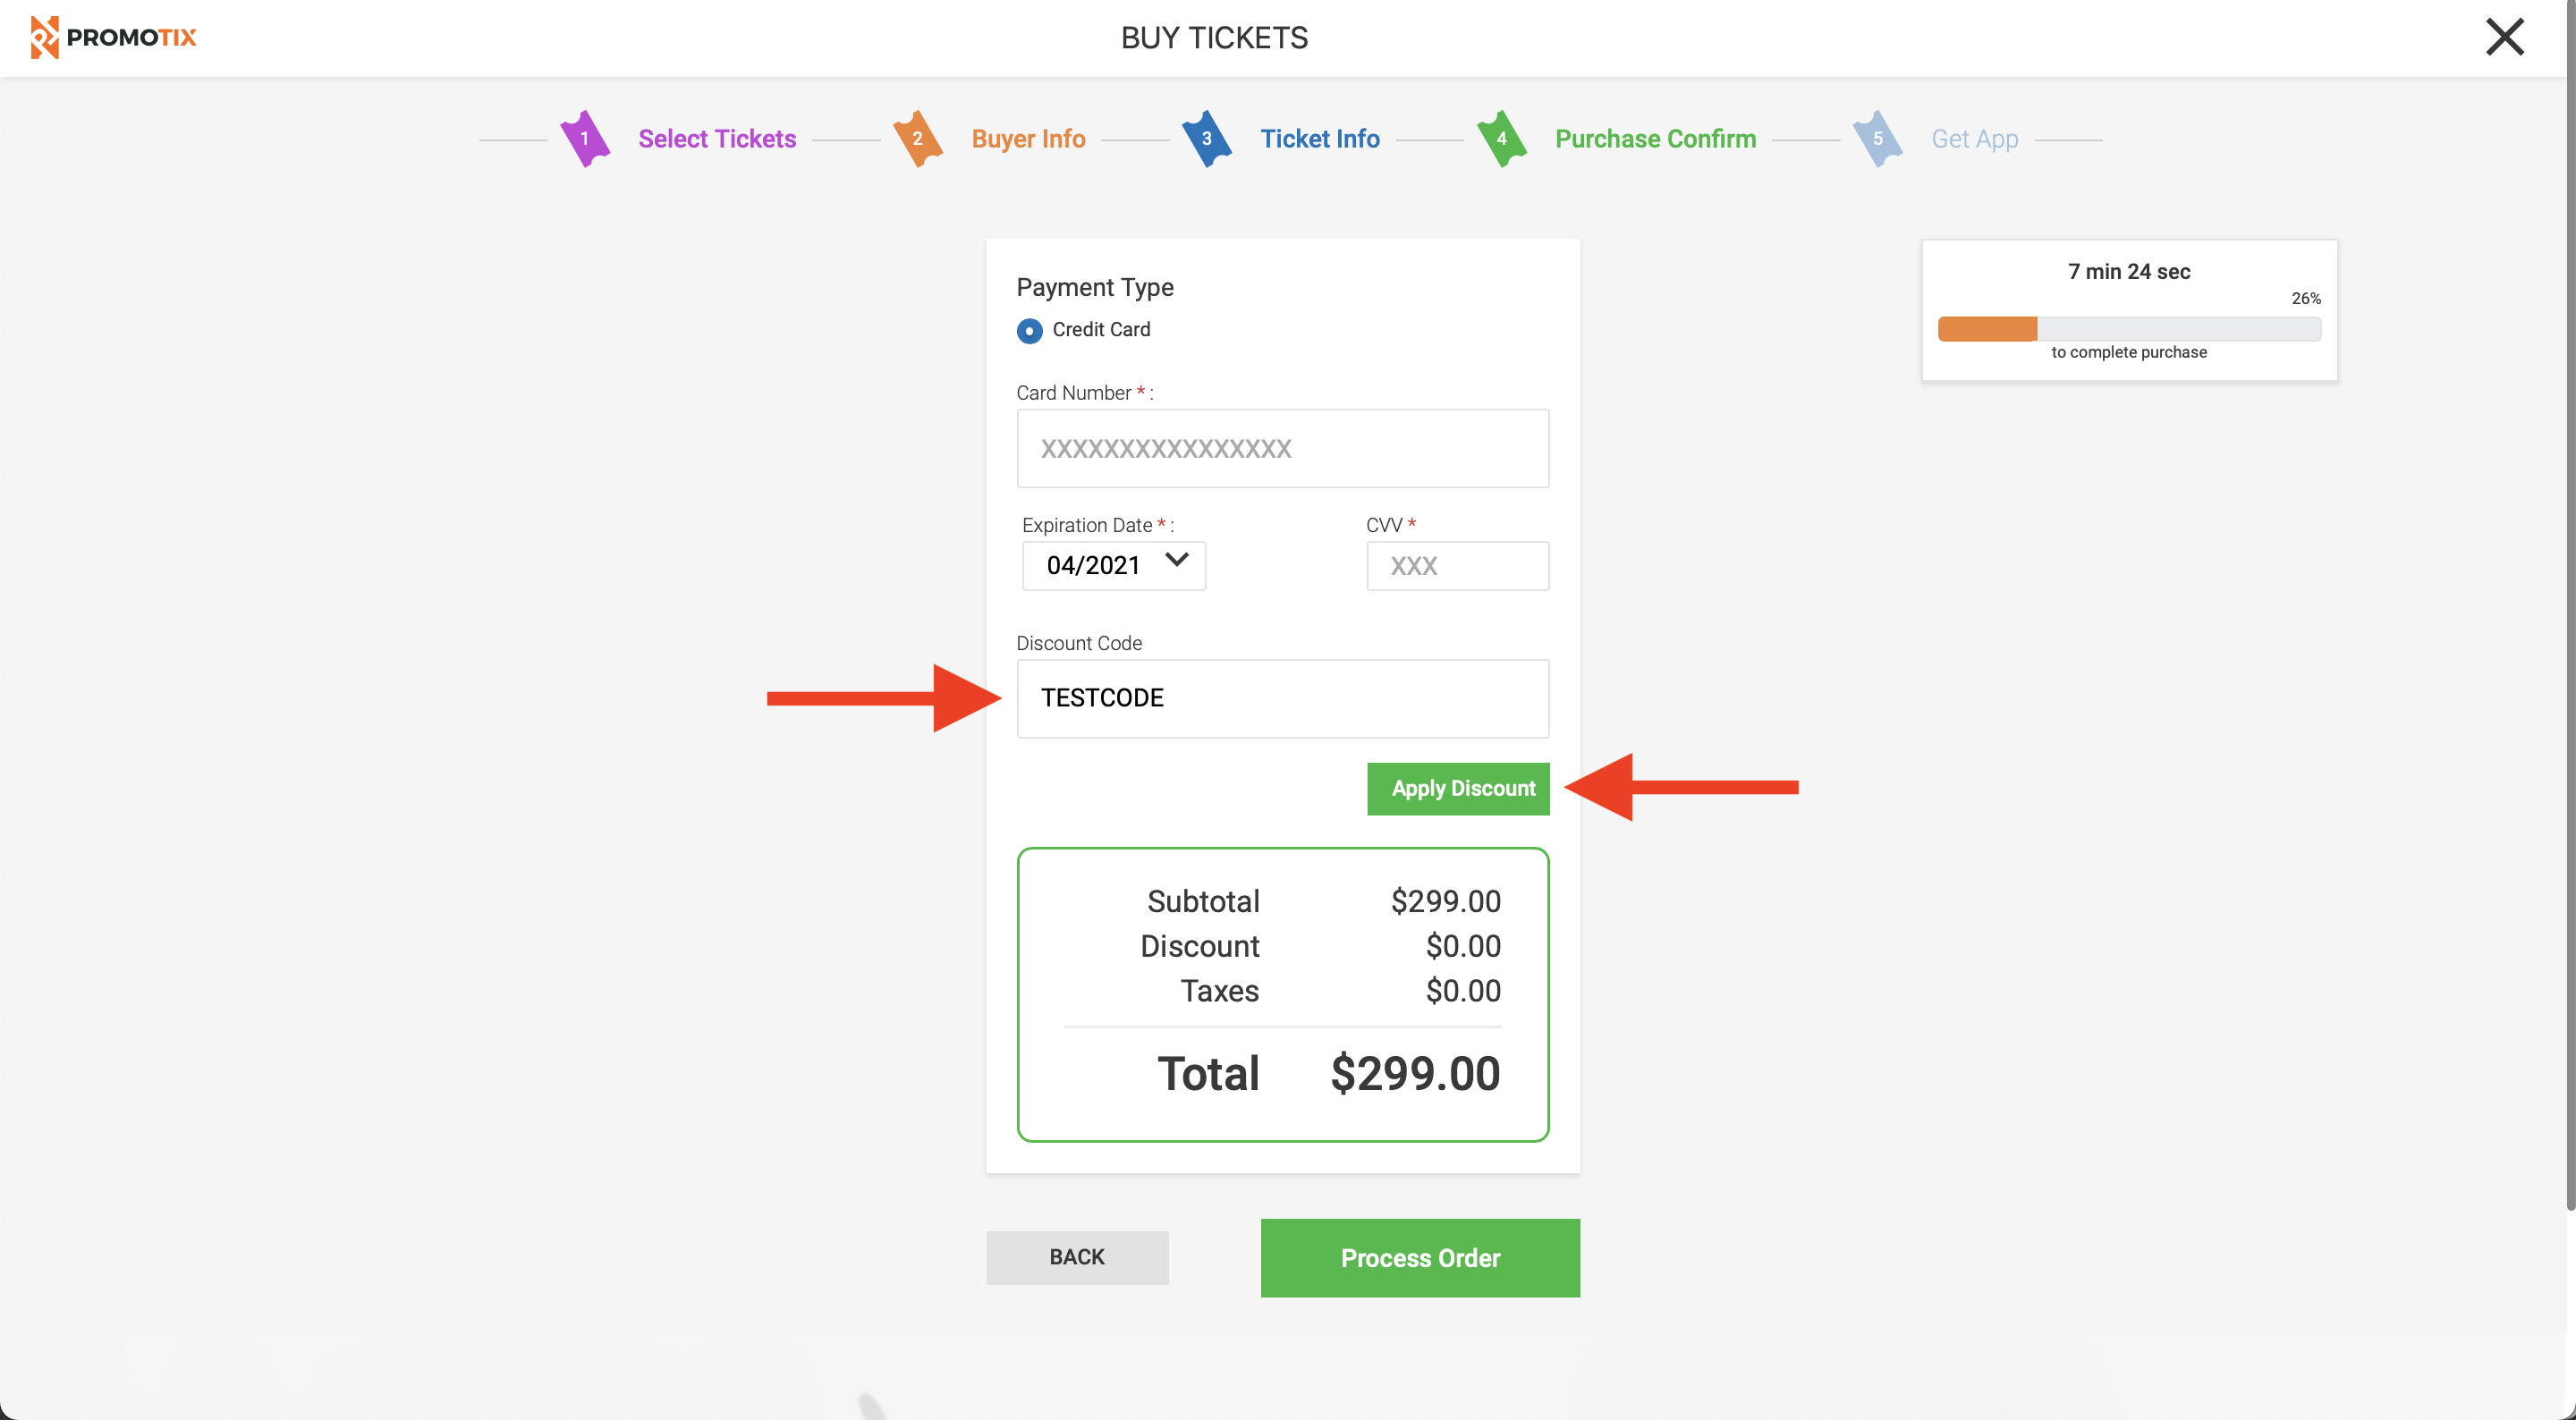Click the PROMOTIX logo
2576x1420 pixels.
point(113,37)
